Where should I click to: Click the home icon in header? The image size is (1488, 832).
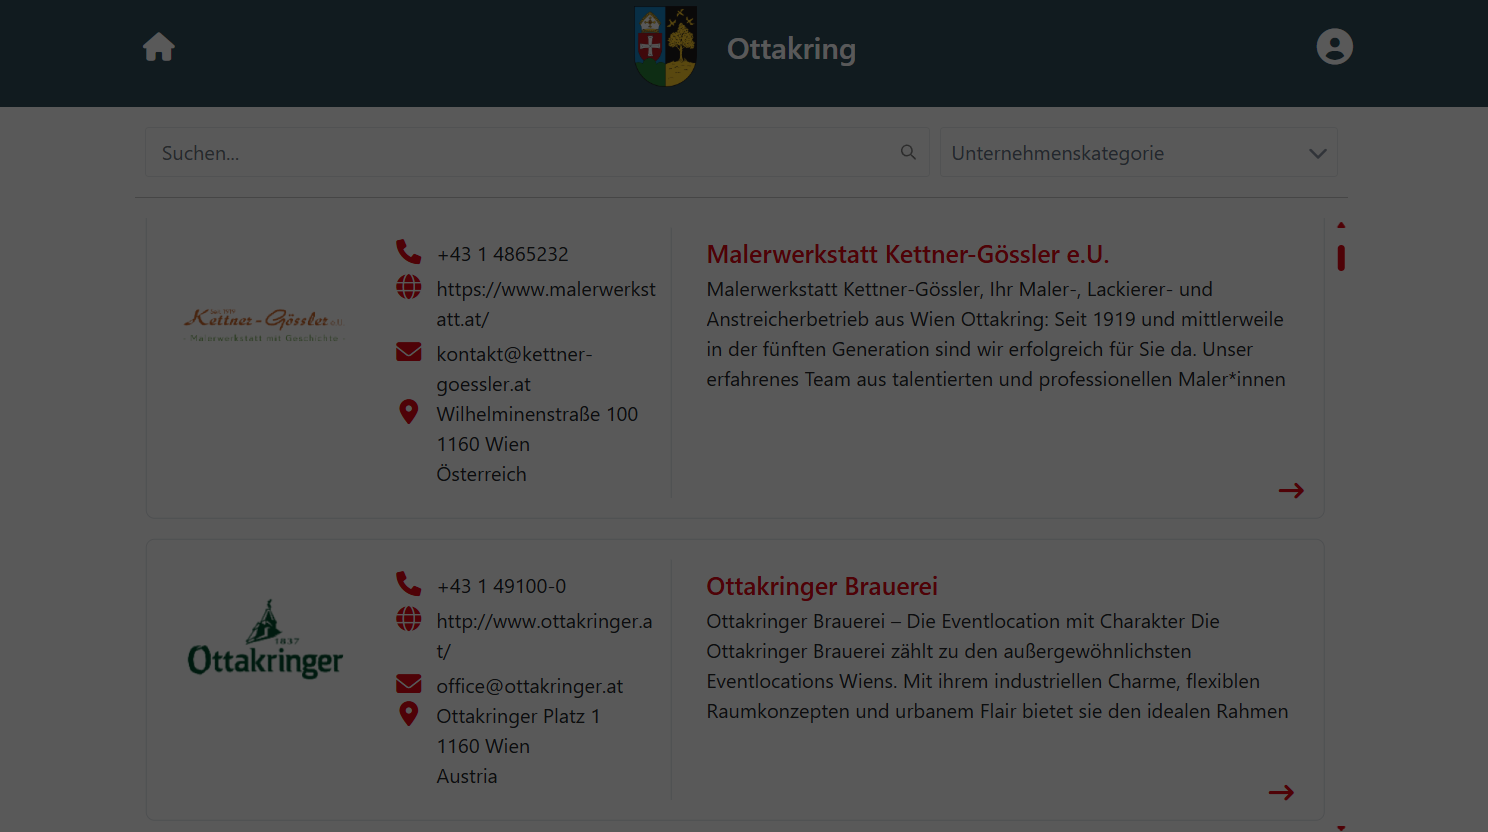pyautogui.click(x=159, y=47)
